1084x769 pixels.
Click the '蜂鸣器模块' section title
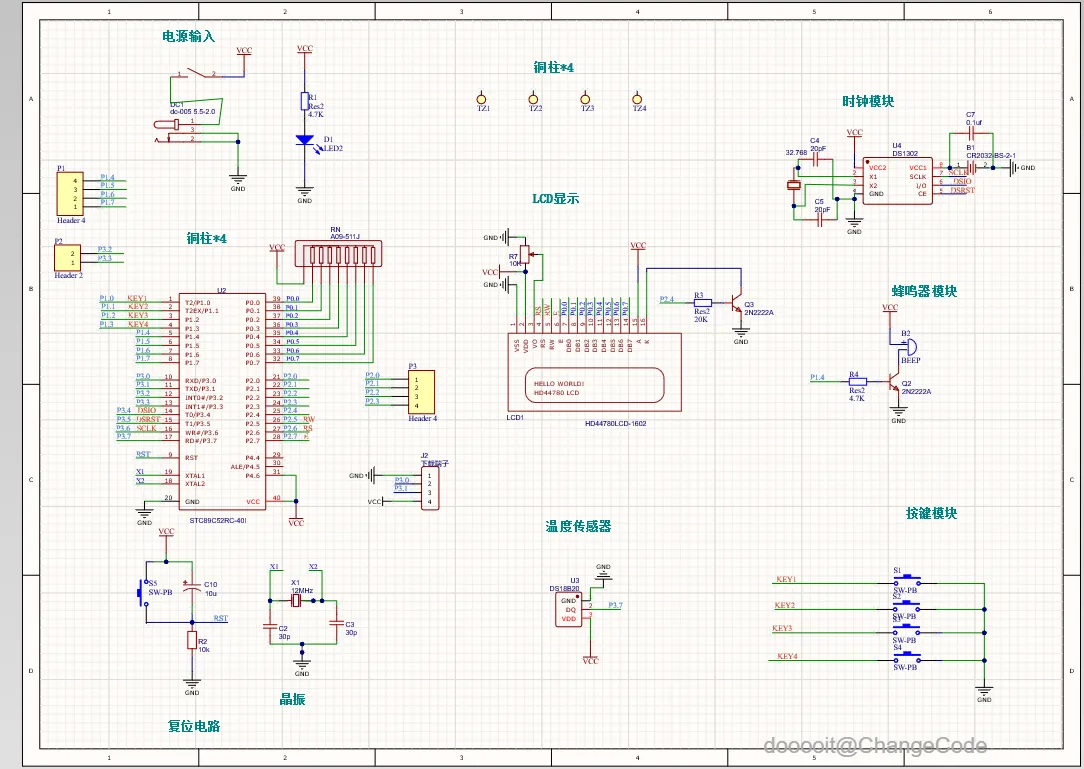click(924, 291)
